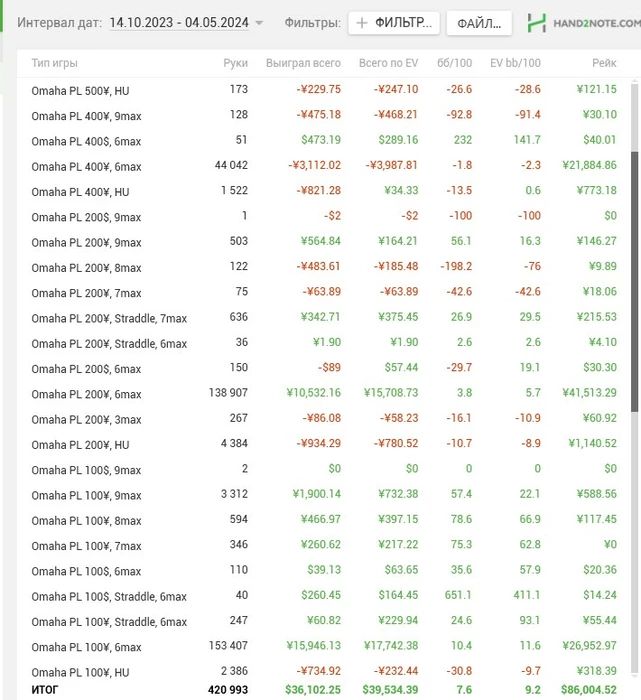The width and height of the screenshot is (641, 700).
Task: Select row Omaha PL 100¥, 7max
Action: pyautogui.click(x=324, y=546)
